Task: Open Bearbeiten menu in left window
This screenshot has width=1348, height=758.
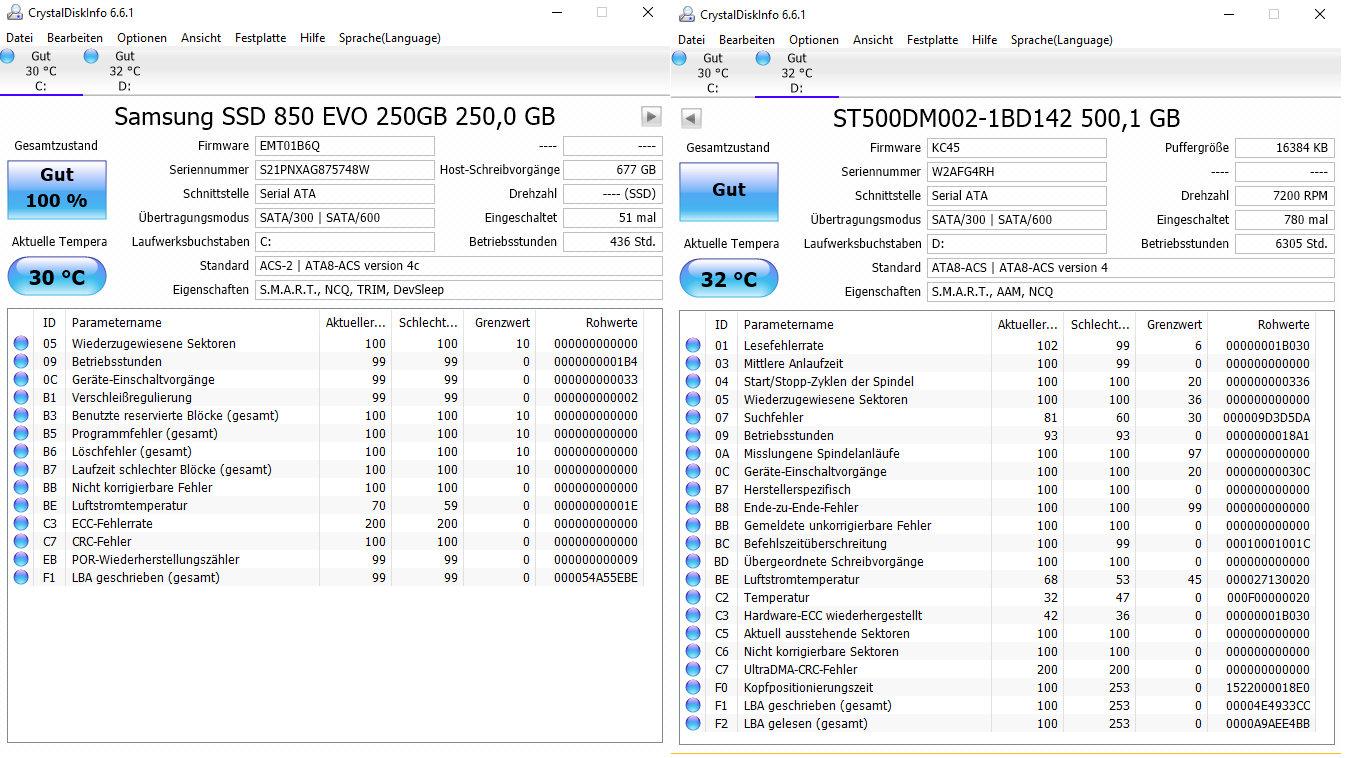Action: (75, 38)
